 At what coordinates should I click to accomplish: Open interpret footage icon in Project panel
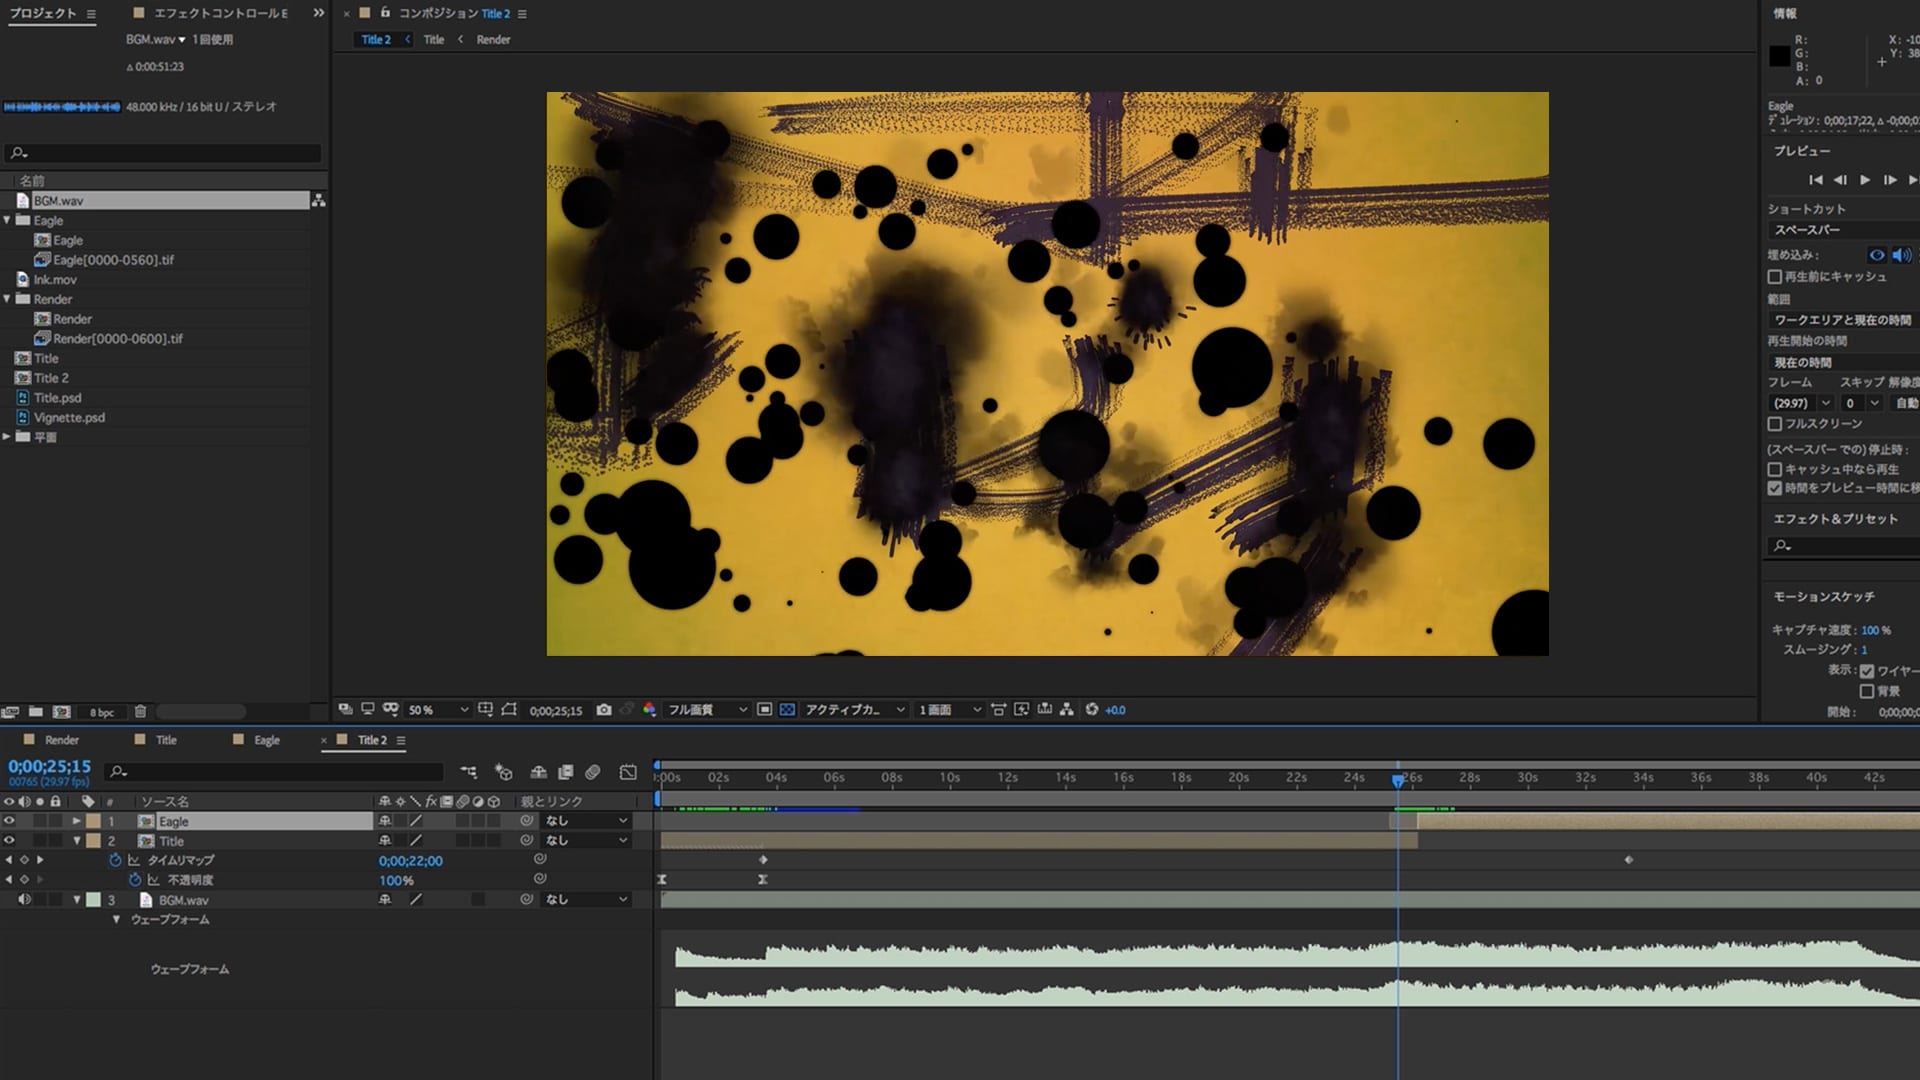click(10, 712)
